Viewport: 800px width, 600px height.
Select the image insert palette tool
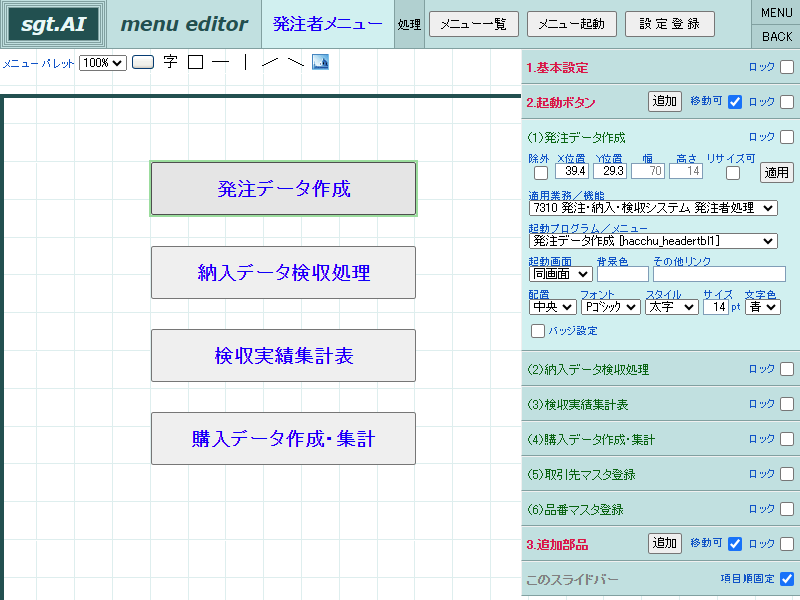click(x=320, y=62)
